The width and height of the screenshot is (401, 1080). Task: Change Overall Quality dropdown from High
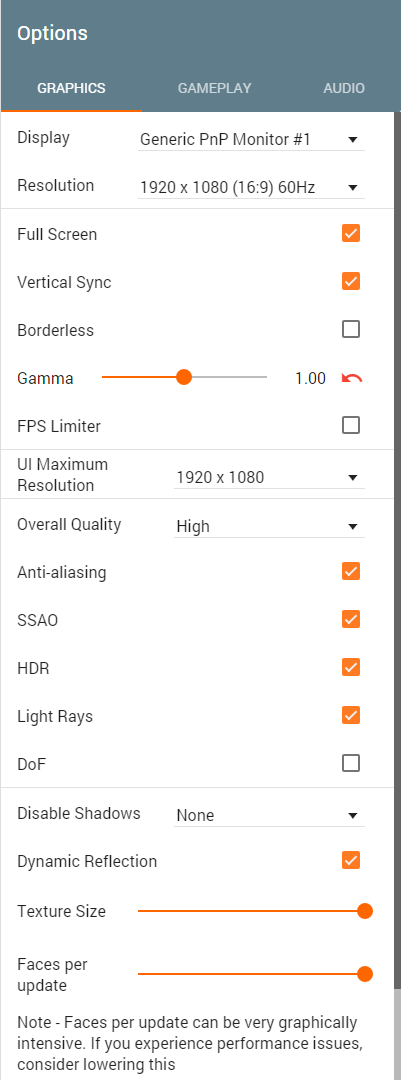point(269,527)
